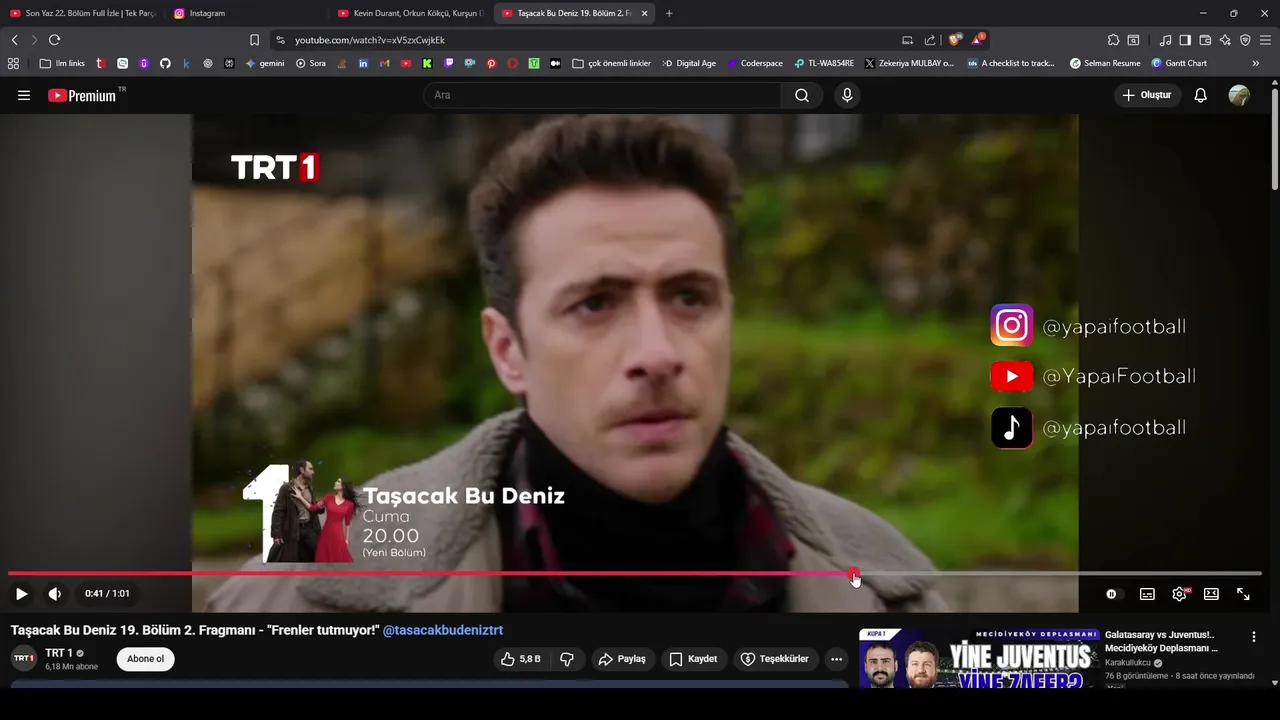Open more actions three-dot menu
The width and height of the screenshot is (1280, 720).
(836, 659)
